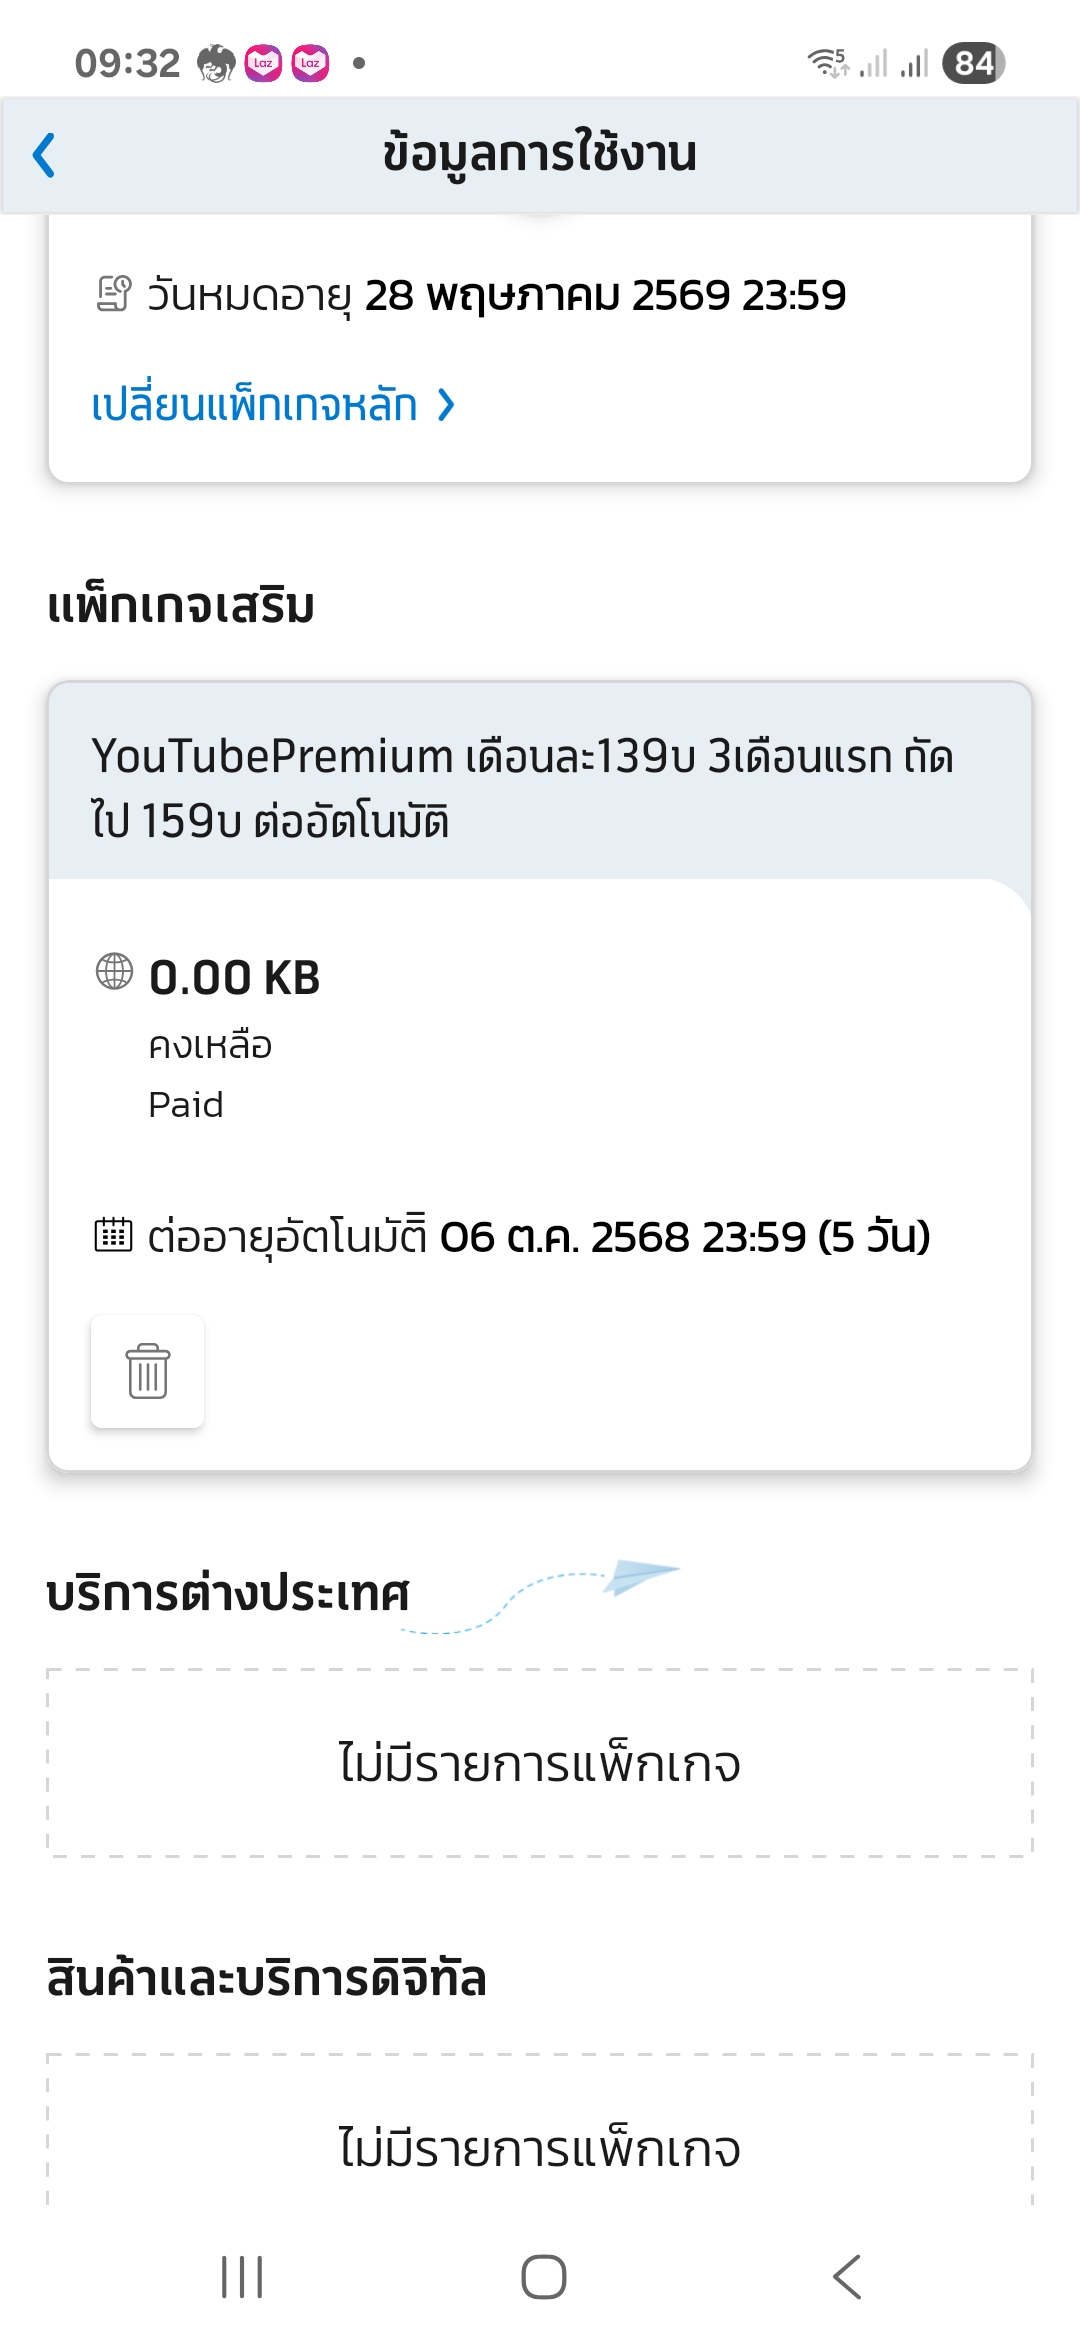The height and width of the screenshot is (2340, 1080).
Task: Tap empty package box under บริการต่างประเทศ
Action: (540, 1762)
